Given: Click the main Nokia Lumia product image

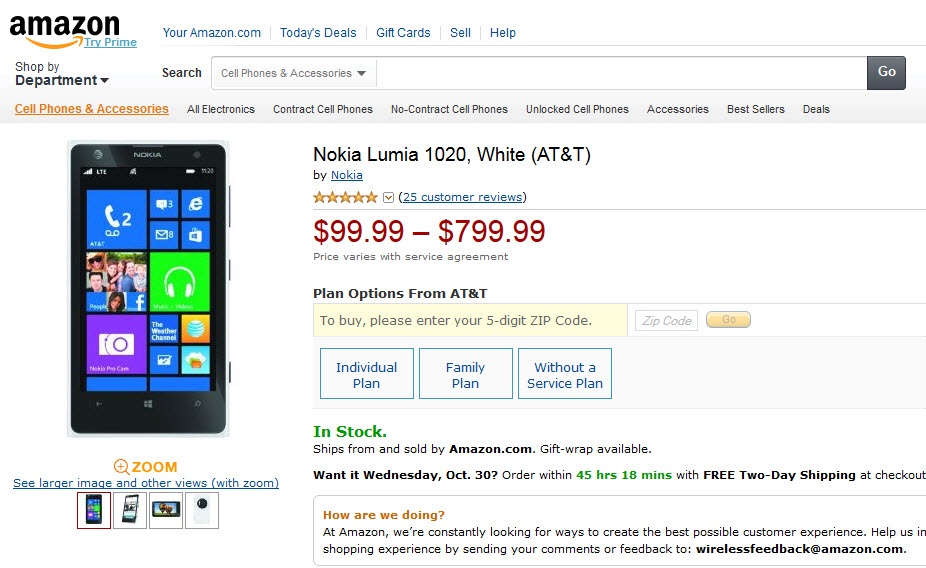Looking at the screenshot, I should (148, 288).
